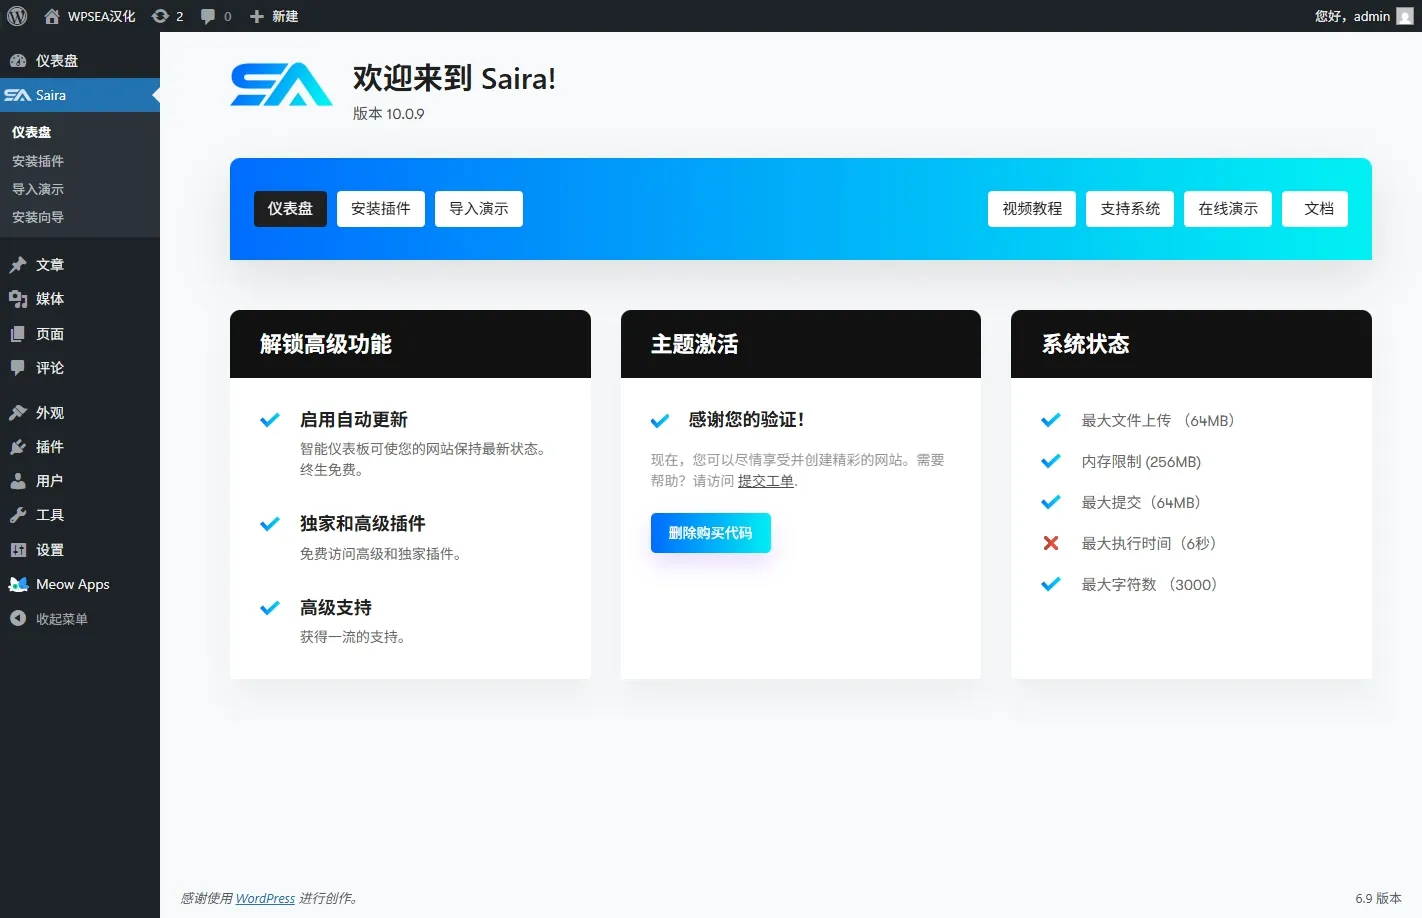This screenshot has width=1422, height=918.
Task: Open the Meow Apps sidebar menu
Action: (72, 584)
